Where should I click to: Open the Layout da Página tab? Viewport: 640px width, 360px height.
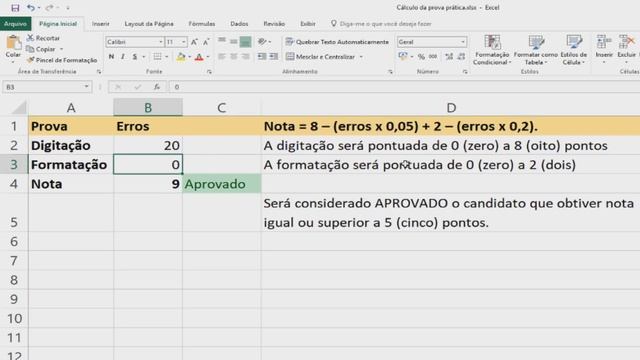point(149,24)
